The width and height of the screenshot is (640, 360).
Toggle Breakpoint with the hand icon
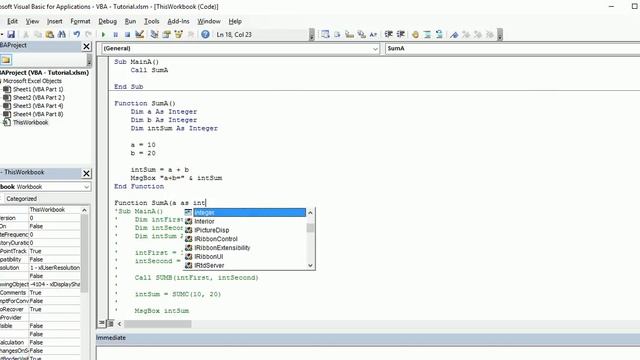pos(415,35)
